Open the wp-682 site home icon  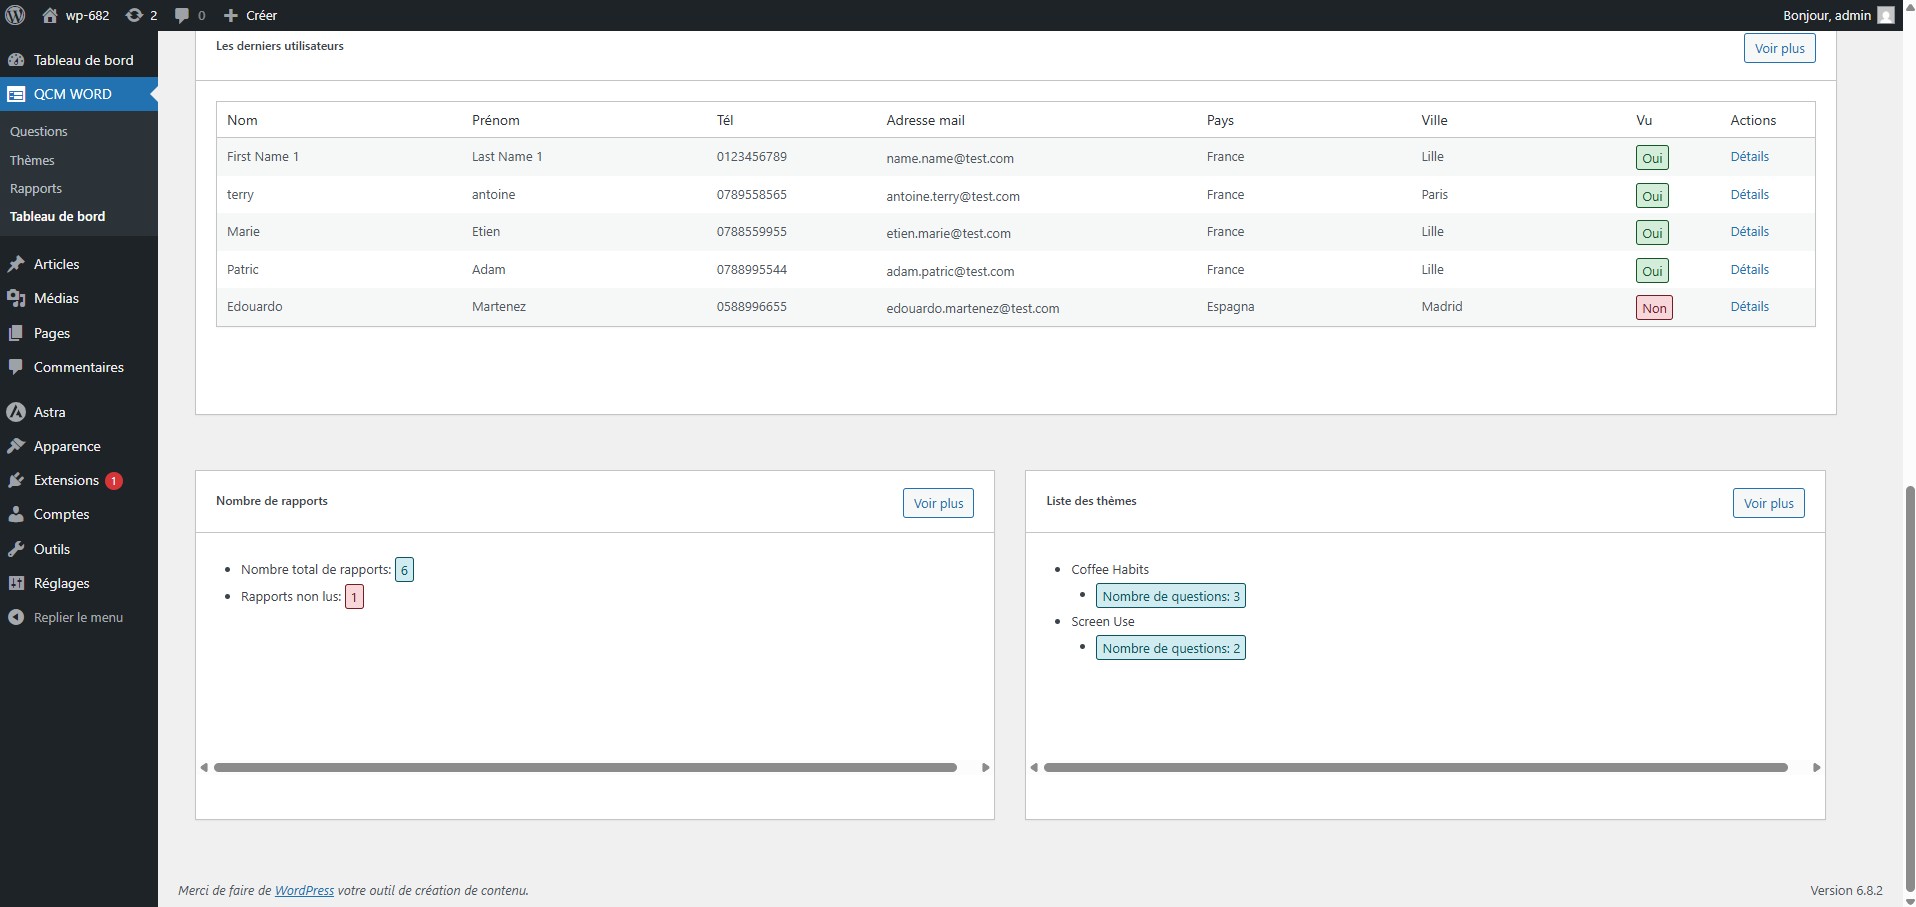pos(50,15)
